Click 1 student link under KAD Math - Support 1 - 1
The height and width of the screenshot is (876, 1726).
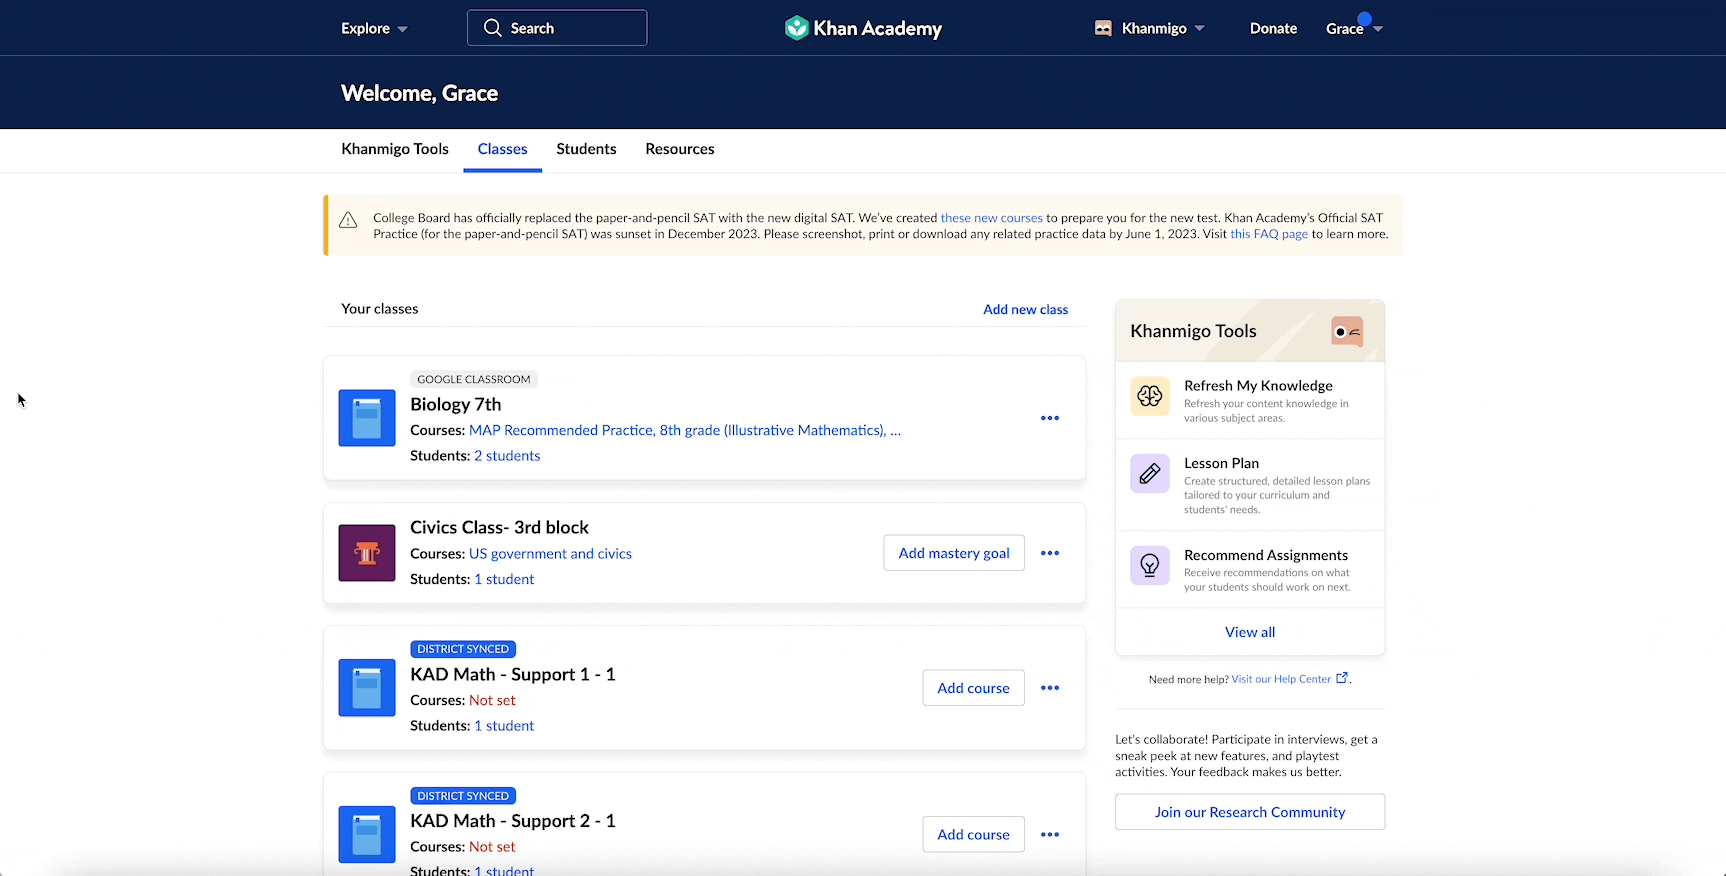tap(504, 725)
